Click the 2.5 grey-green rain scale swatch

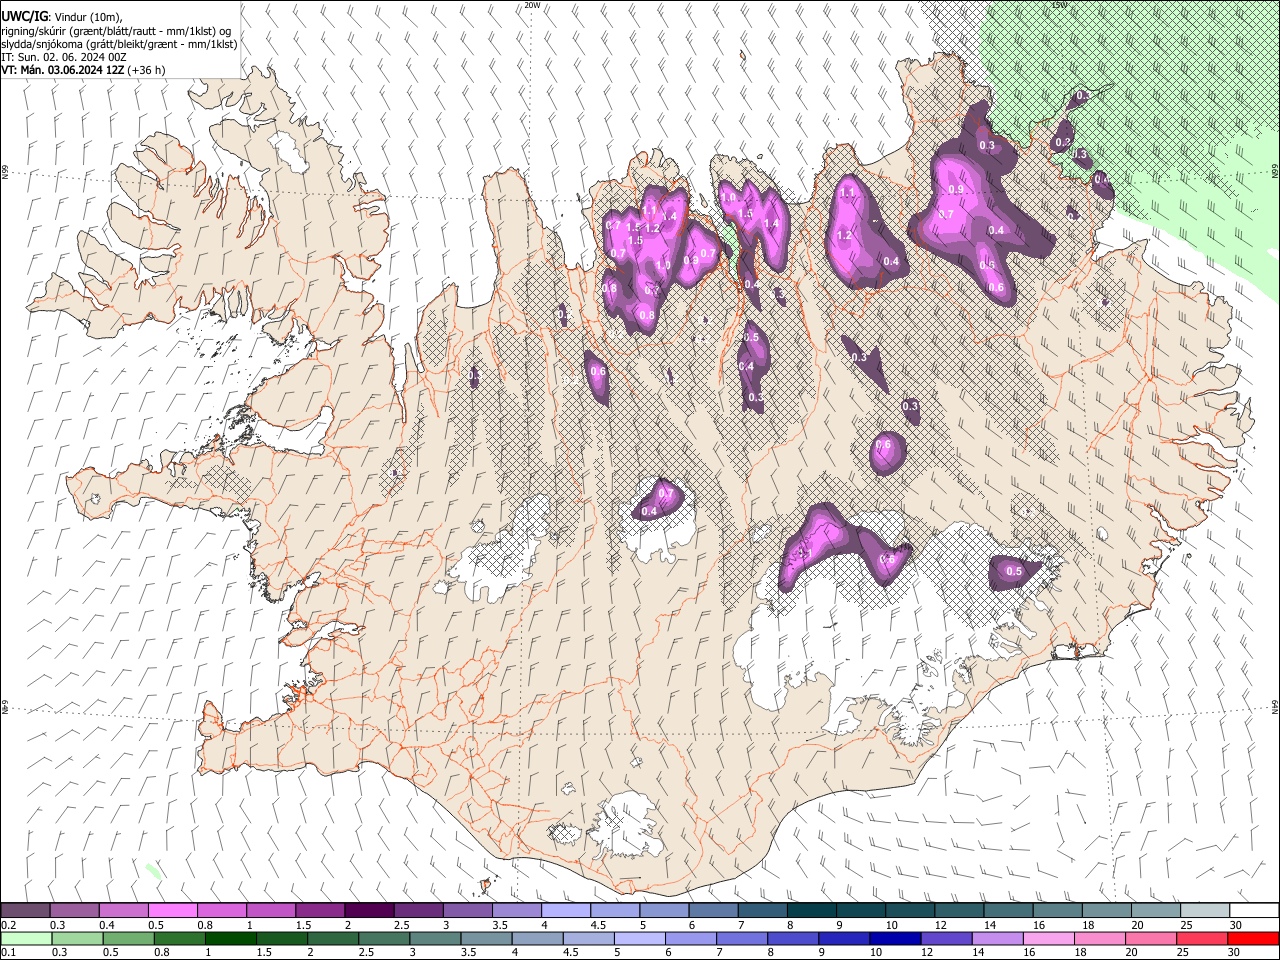point(383,938)
